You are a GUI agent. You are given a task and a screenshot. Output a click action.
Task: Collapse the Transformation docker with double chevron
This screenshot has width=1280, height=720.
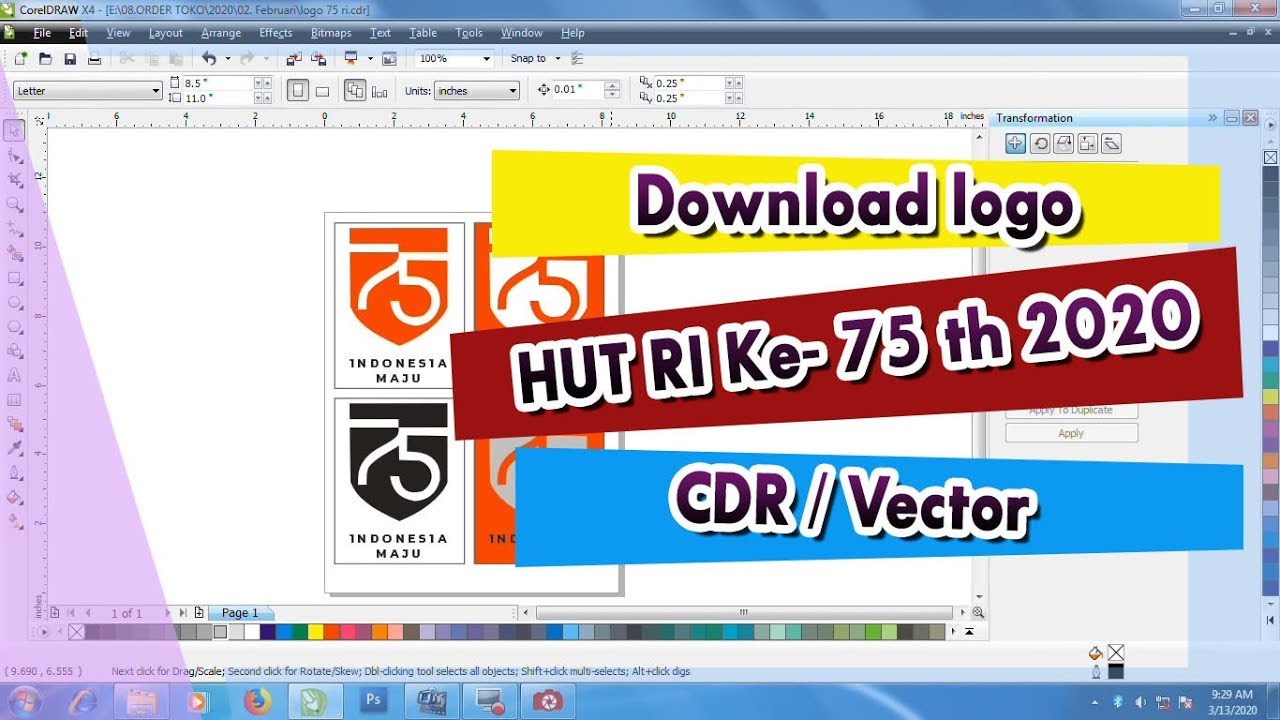[1212, 118]
